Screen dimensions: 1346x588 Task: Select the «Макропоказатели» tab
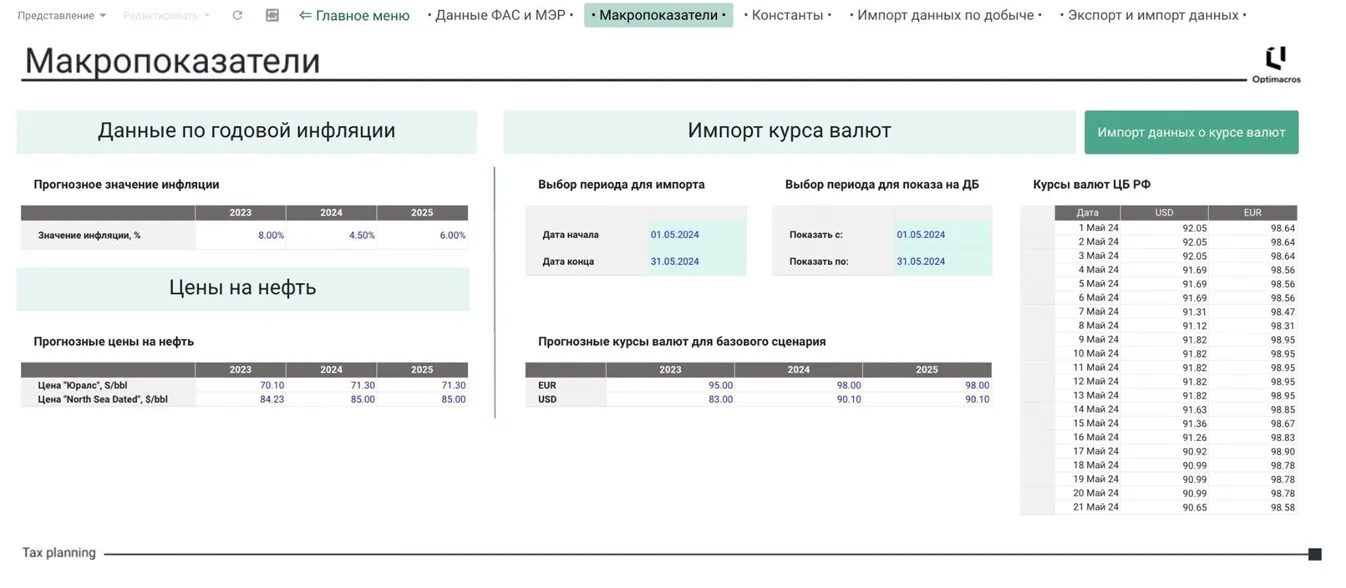tap(658, 15)
